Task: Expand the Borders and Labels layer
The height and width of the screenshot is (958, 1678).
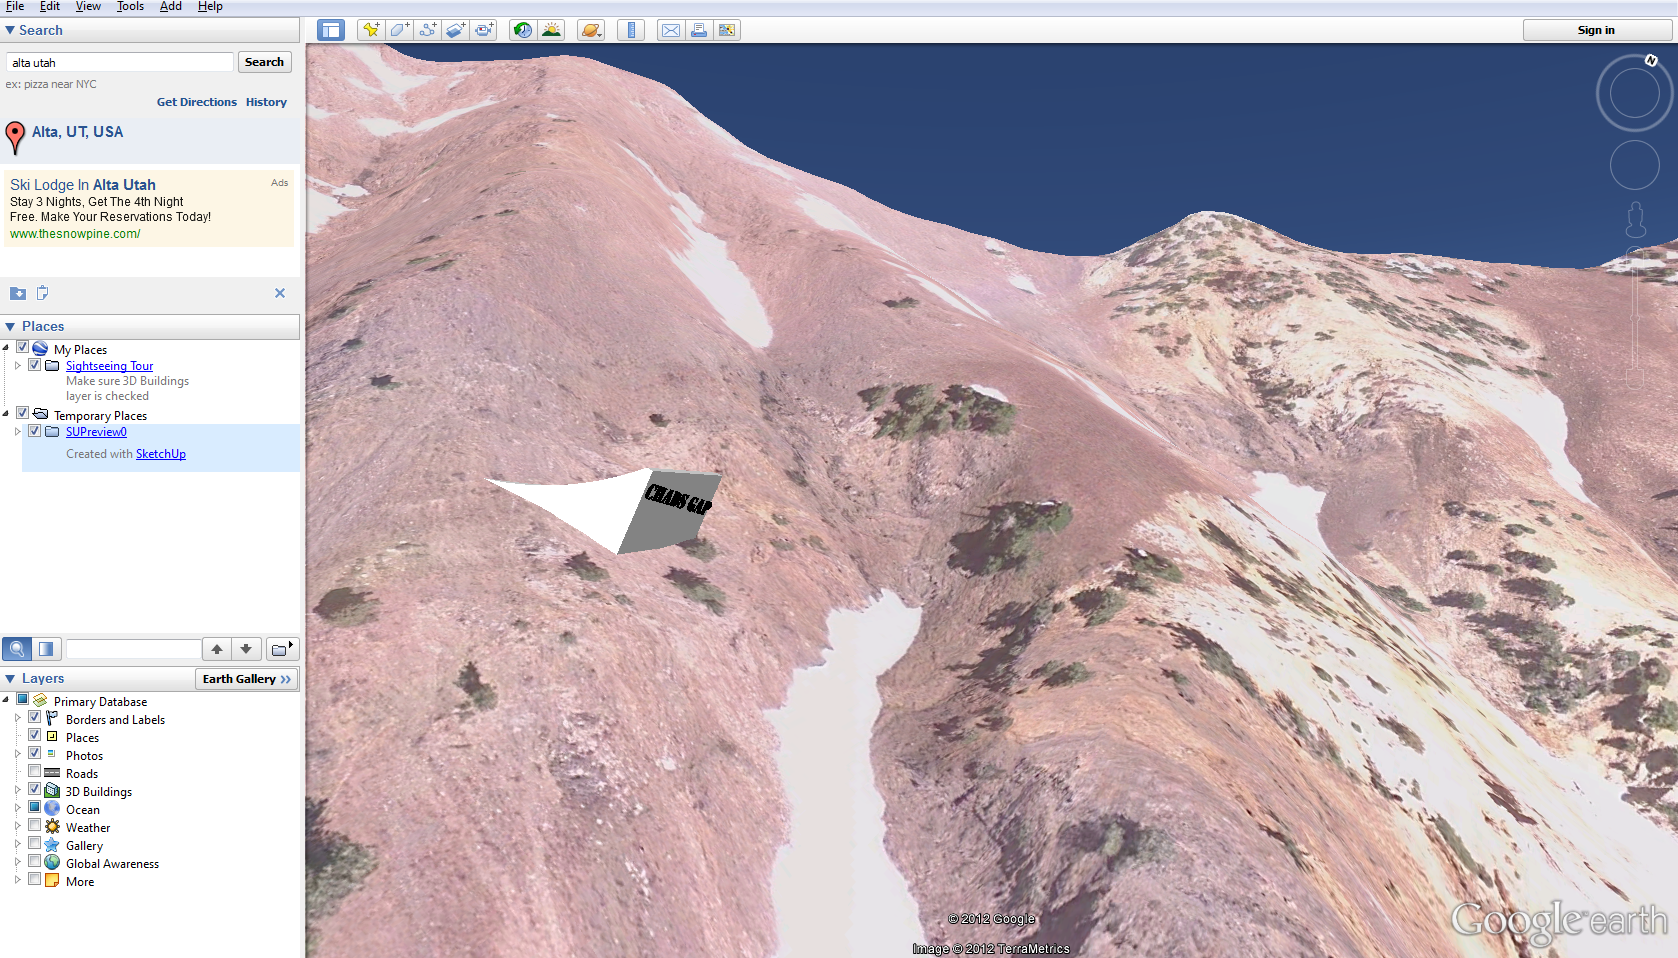Action: (x=18, y=718)
